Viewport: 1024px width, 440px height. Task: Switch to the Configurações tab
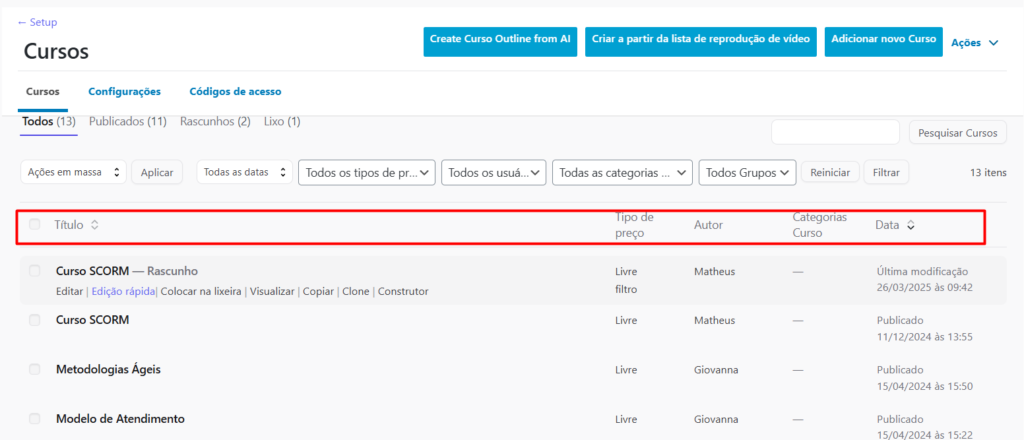[124, 91]
